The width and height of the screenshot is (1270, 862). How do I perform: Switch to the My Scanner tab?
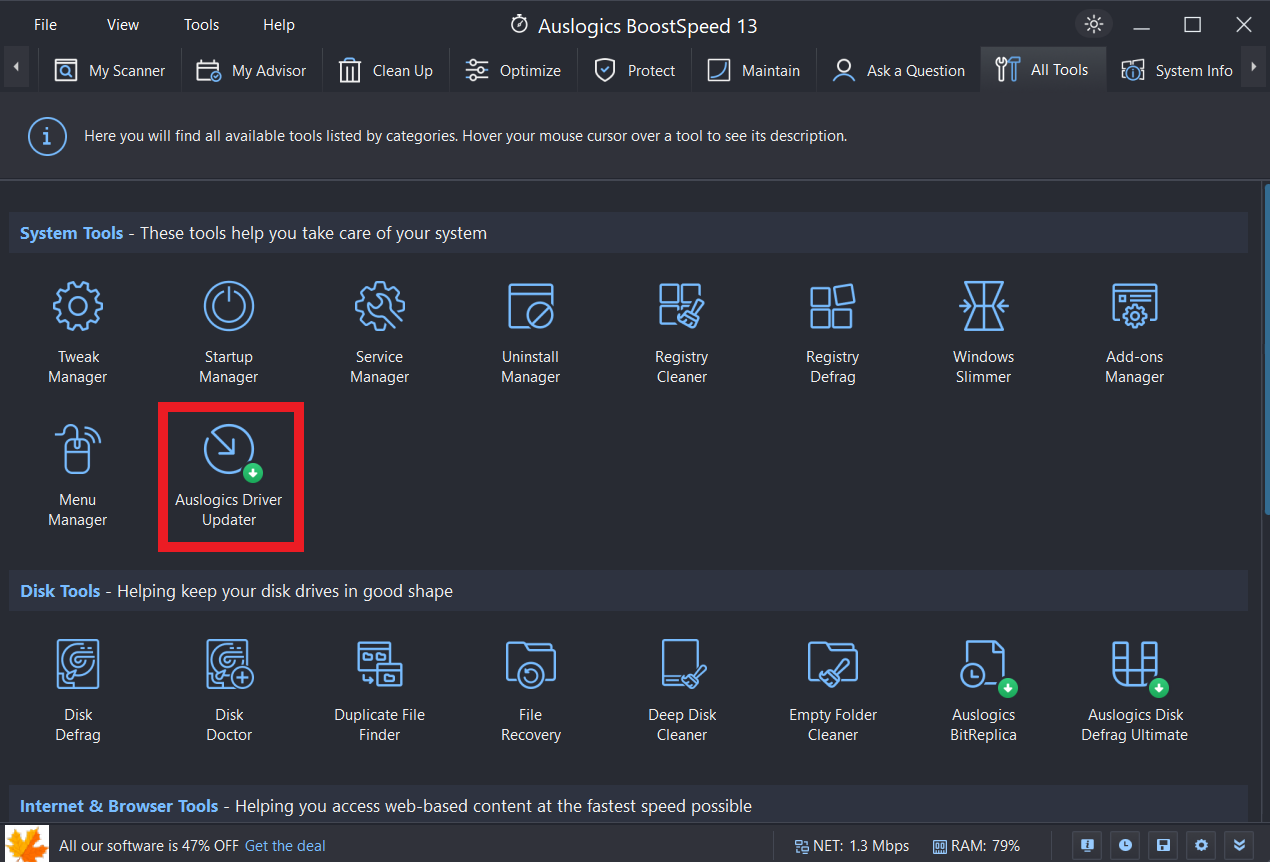109,70
